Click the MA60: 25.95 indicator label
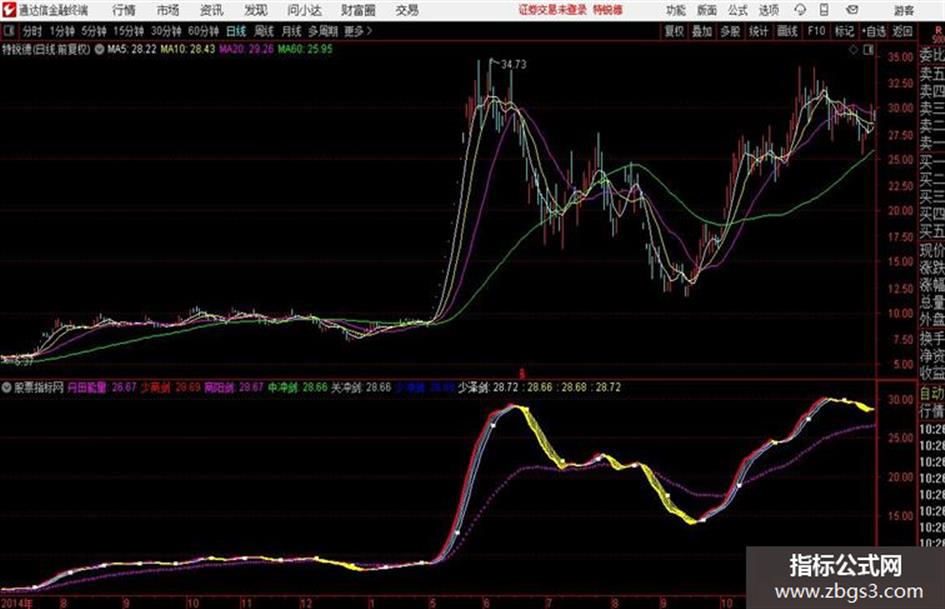 304,49
